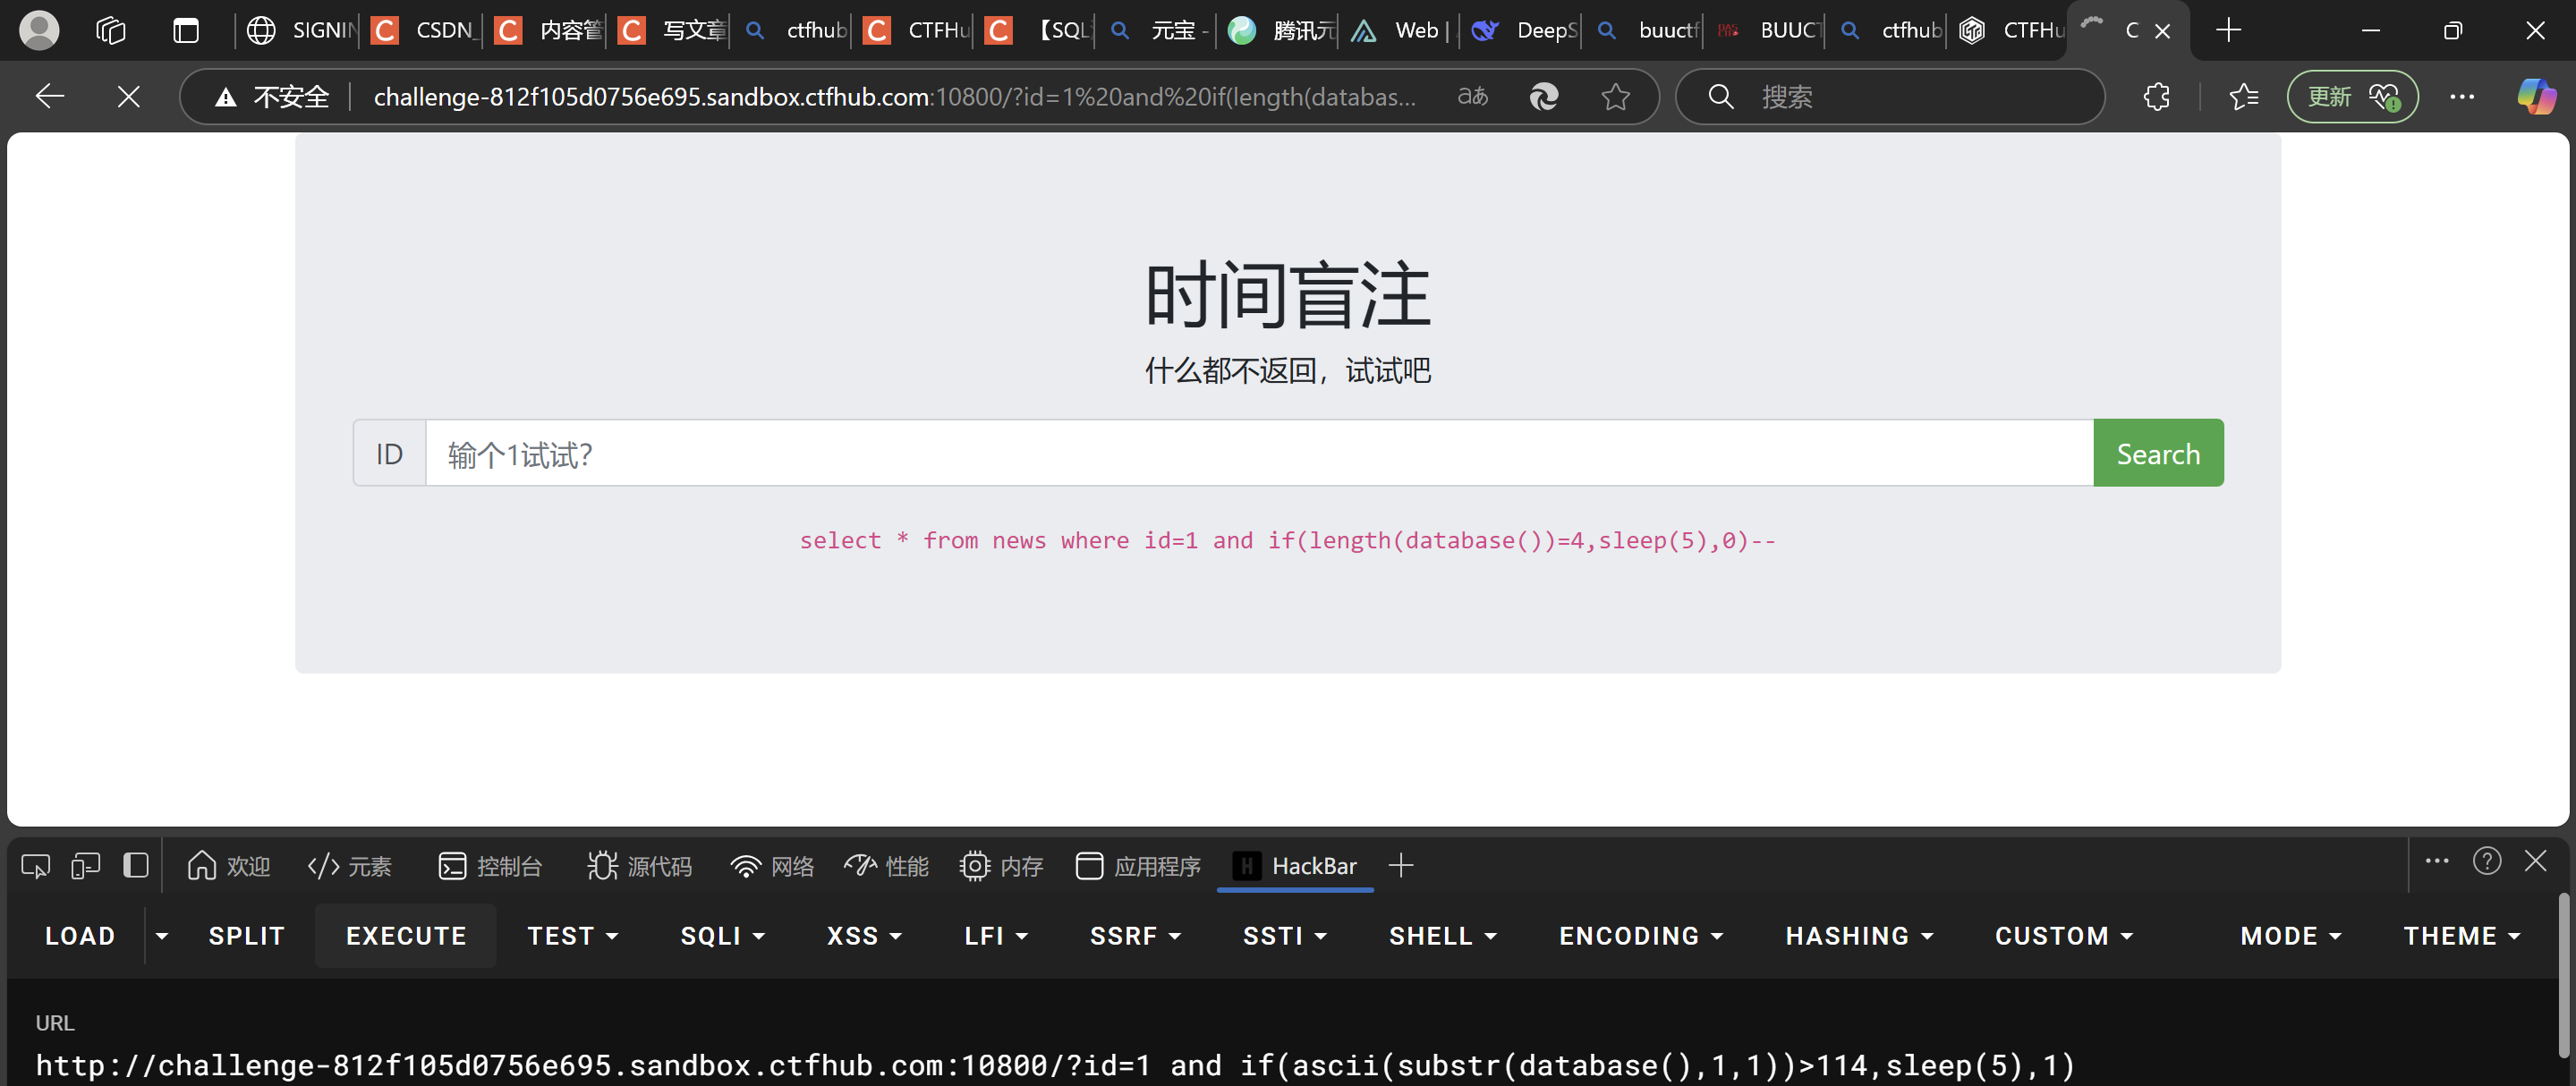Image resolution: width=2576 pixels, height=1086 pixels.
Task: Click EXECUTE in HackBar
Action: [x=406, y=936]
